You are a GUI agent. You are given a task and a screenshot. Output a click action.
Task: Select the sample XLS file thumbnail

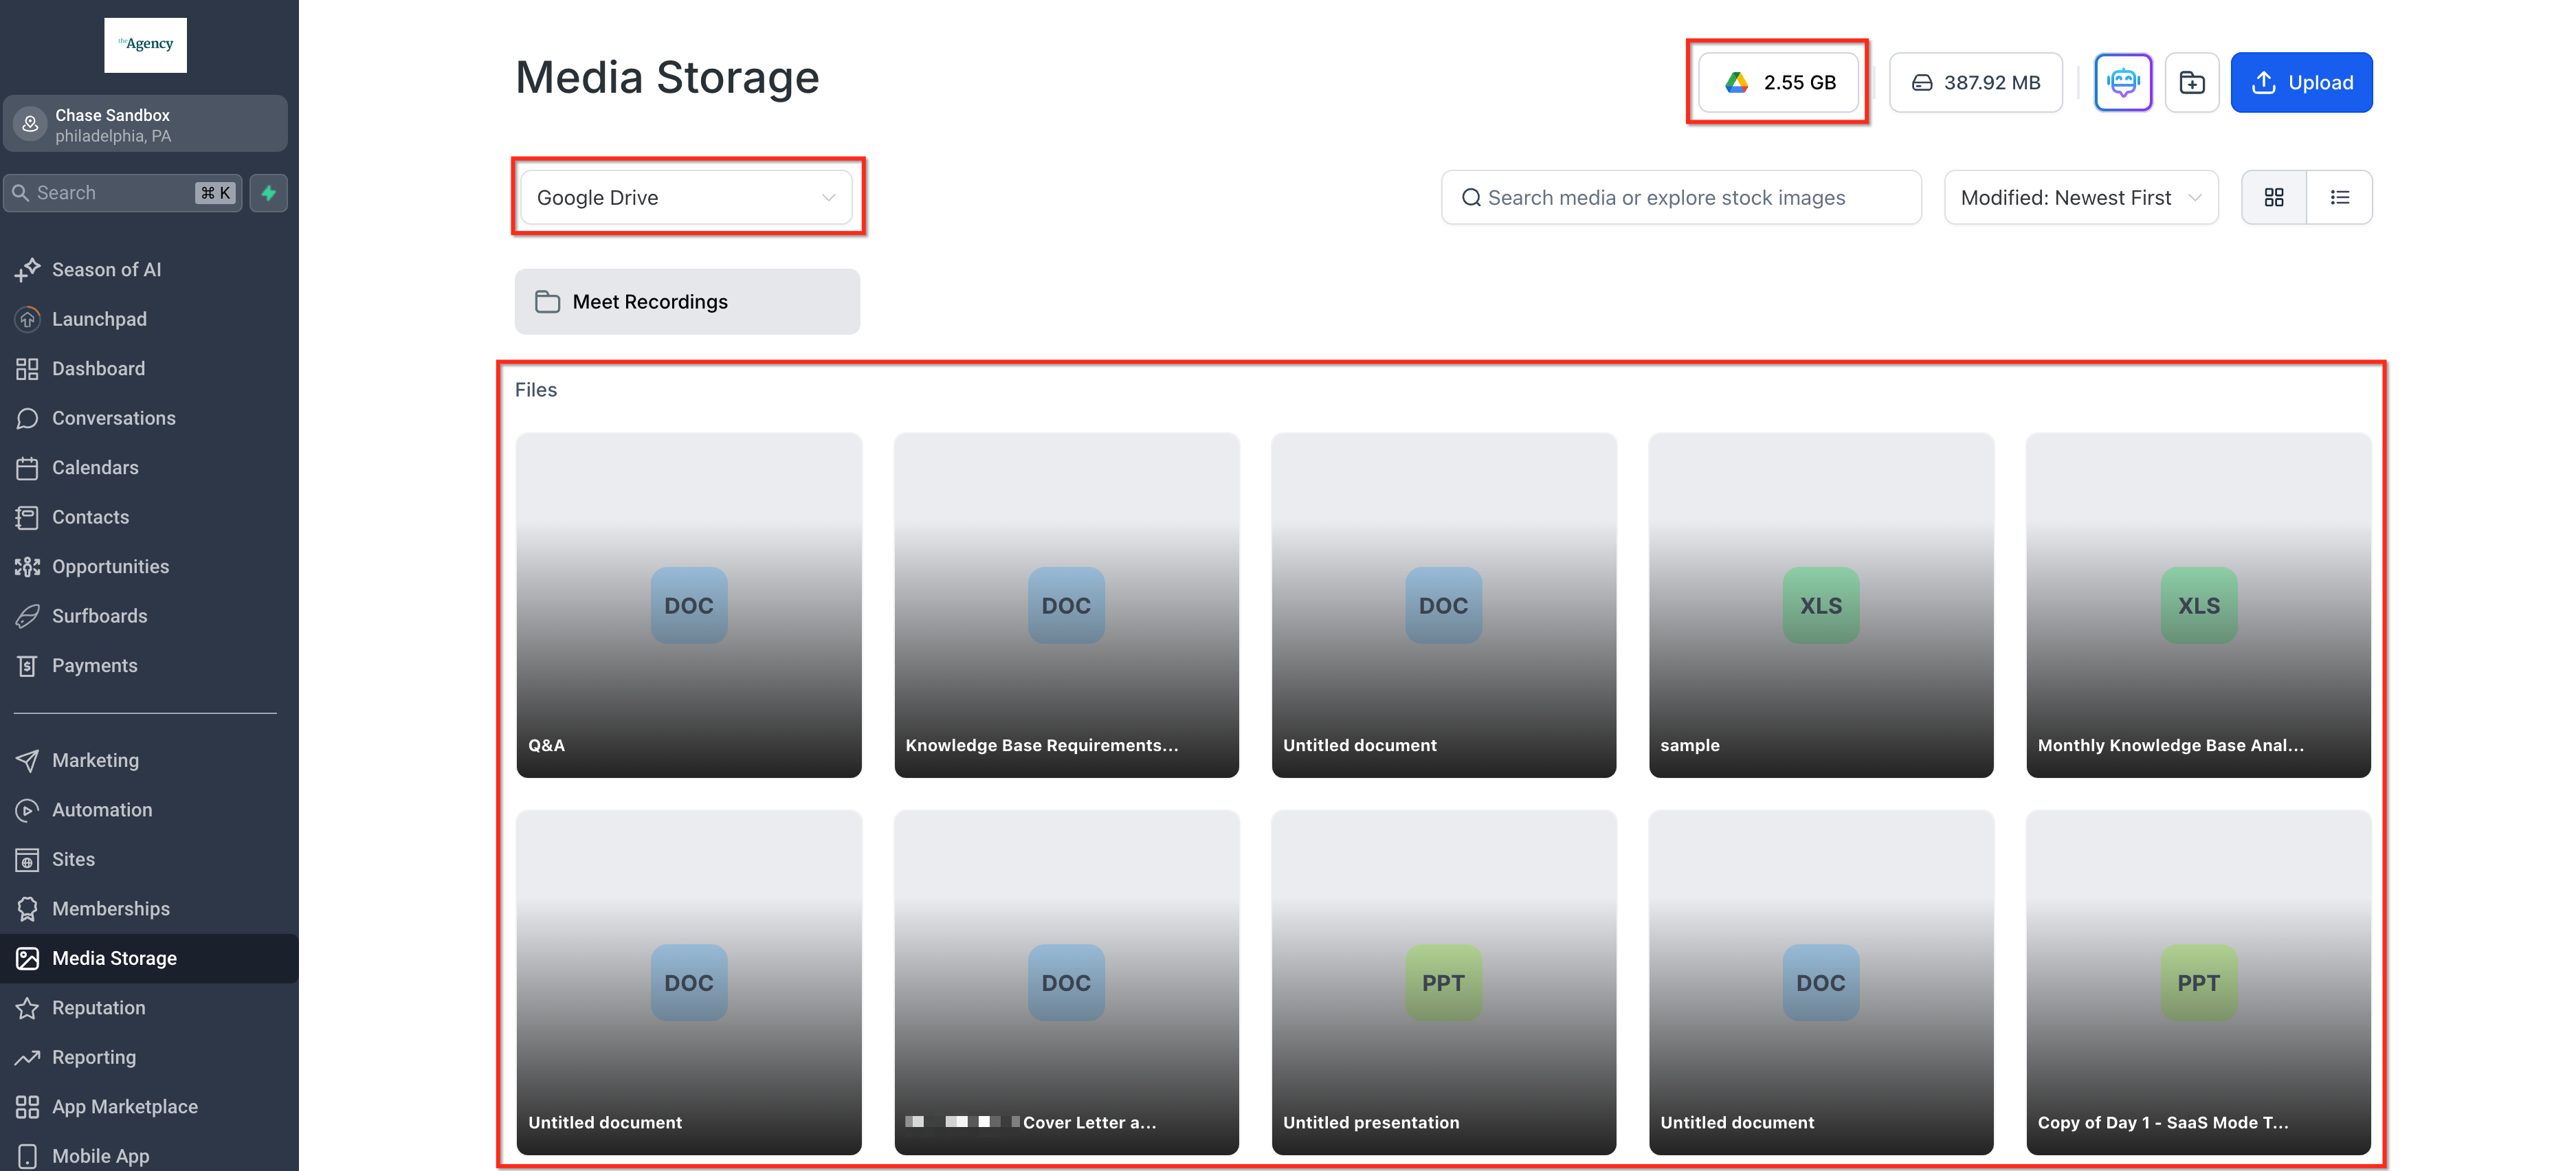pos(1820,605)
